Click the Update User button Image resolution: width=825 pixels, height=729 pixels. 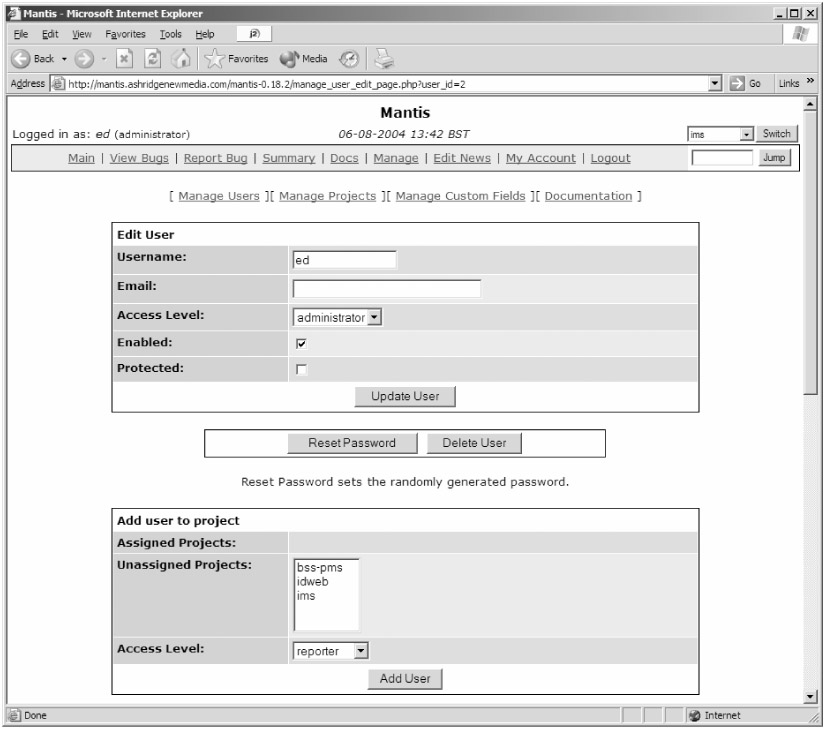pos(405,396)
